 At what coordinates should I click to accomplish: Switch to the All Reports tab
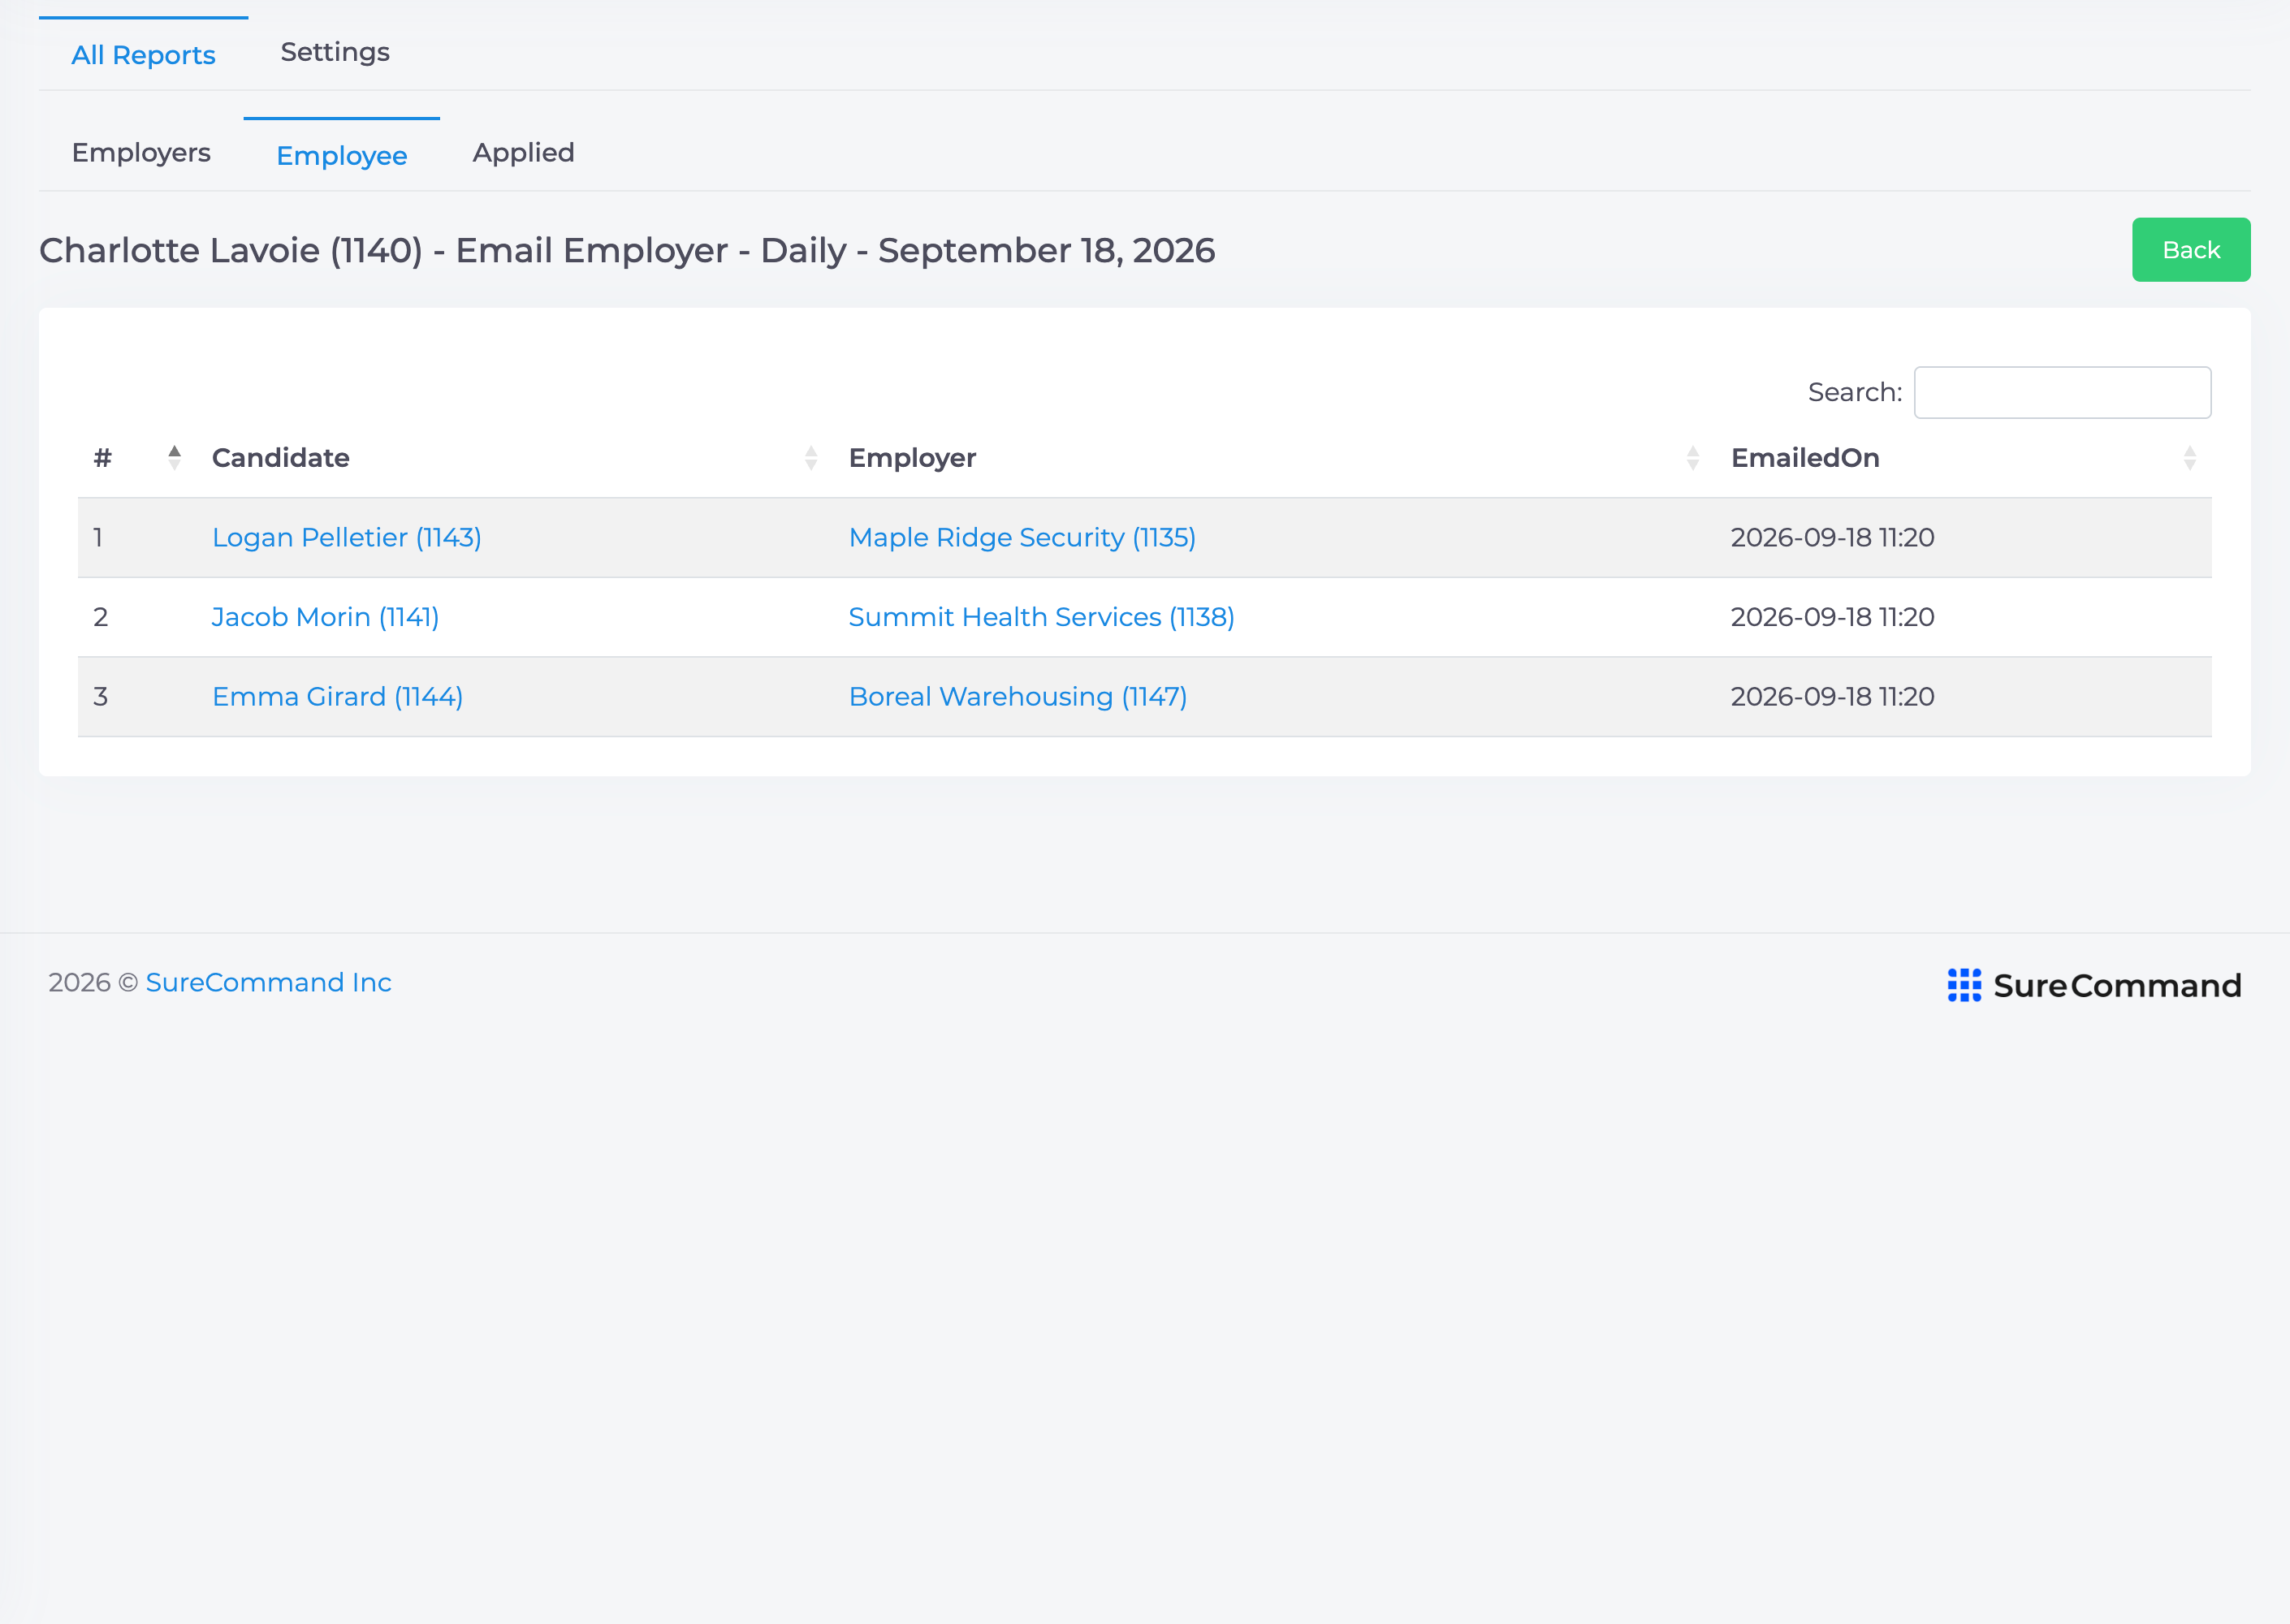[143, 55]
